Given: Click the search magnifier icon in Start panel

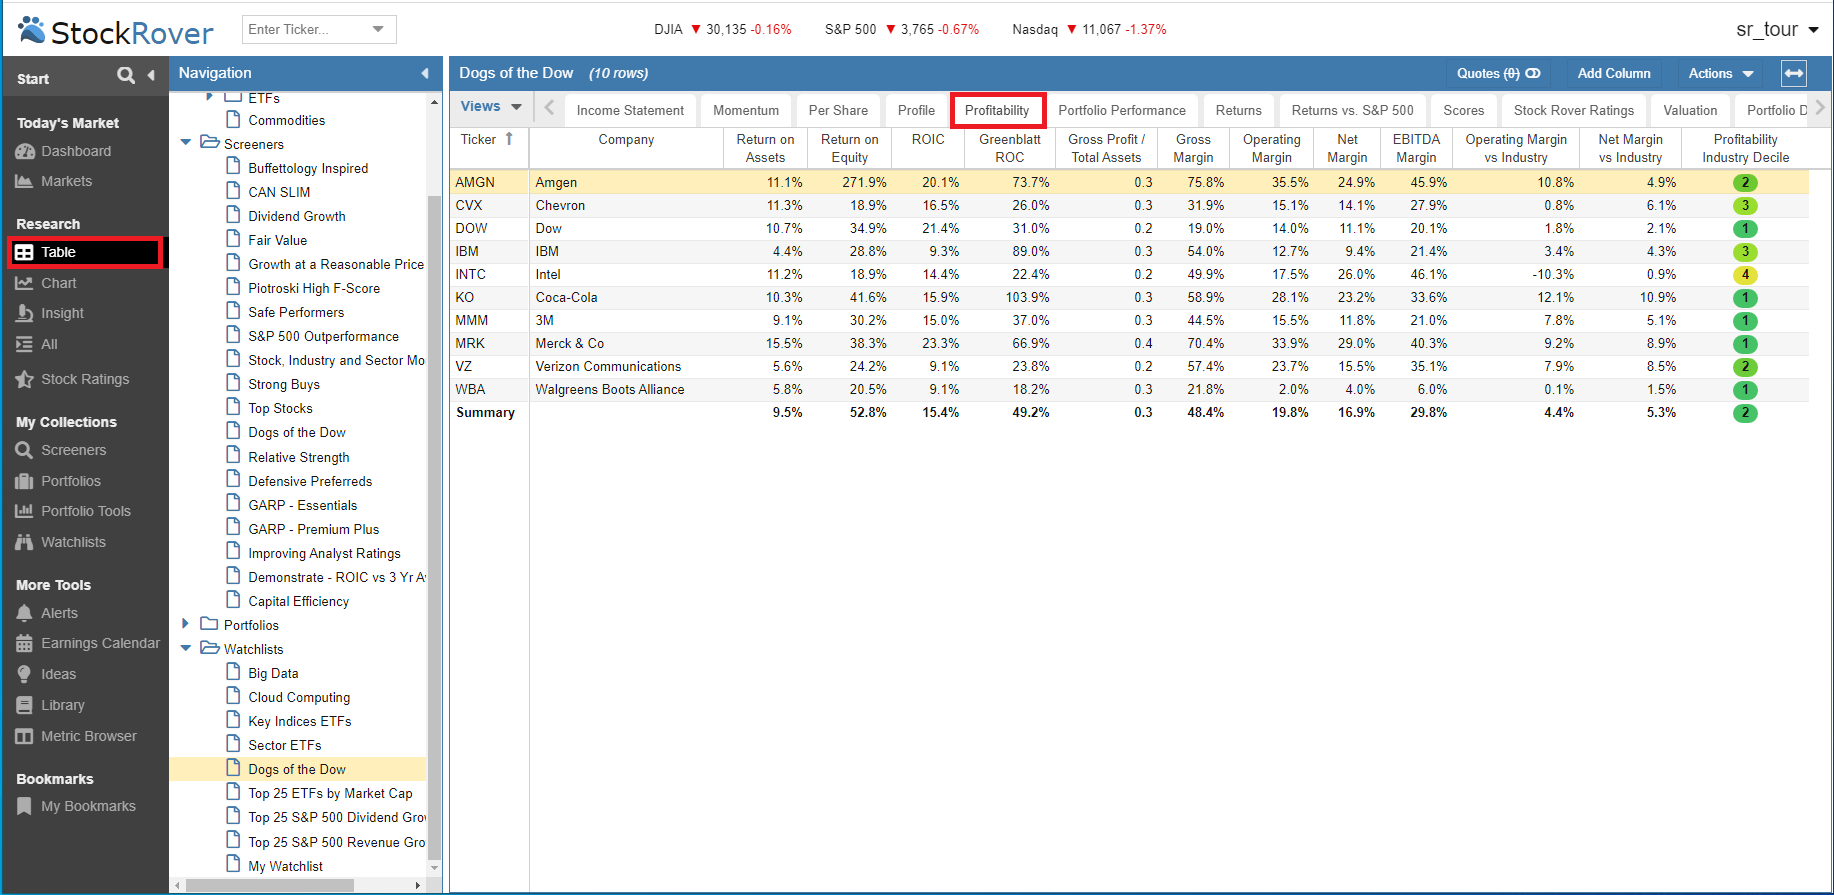Looking at the screenshot, I should pos(125,75).
